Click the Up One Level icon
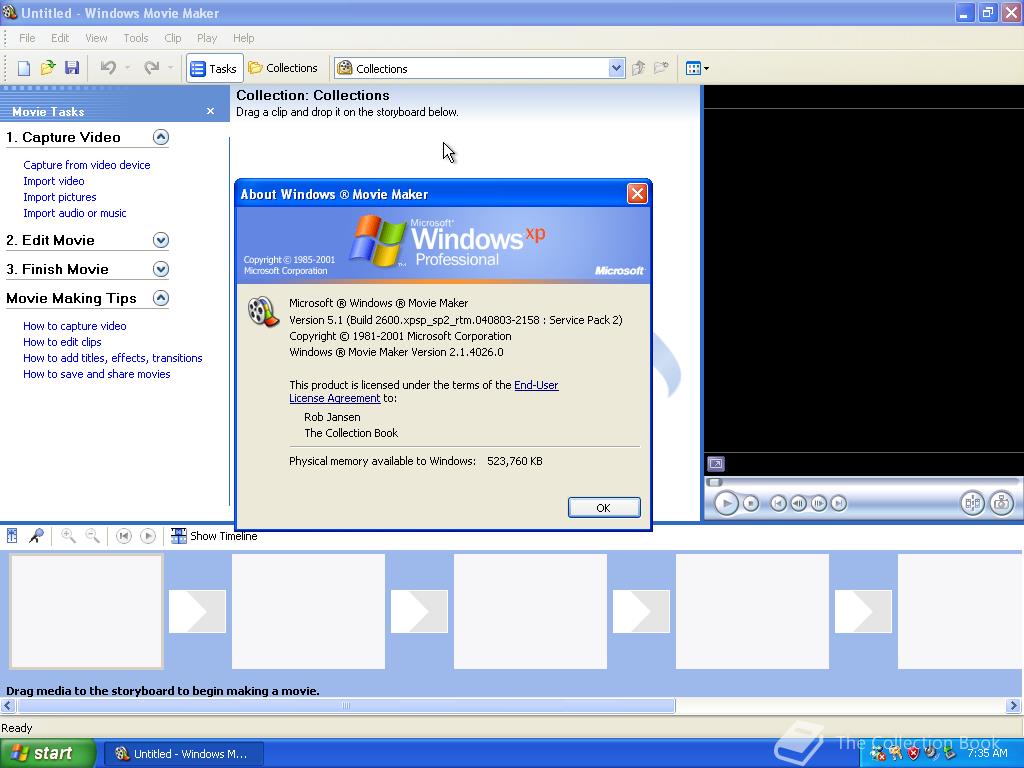This screenshot has height=768, width=1024. point(639,68)
